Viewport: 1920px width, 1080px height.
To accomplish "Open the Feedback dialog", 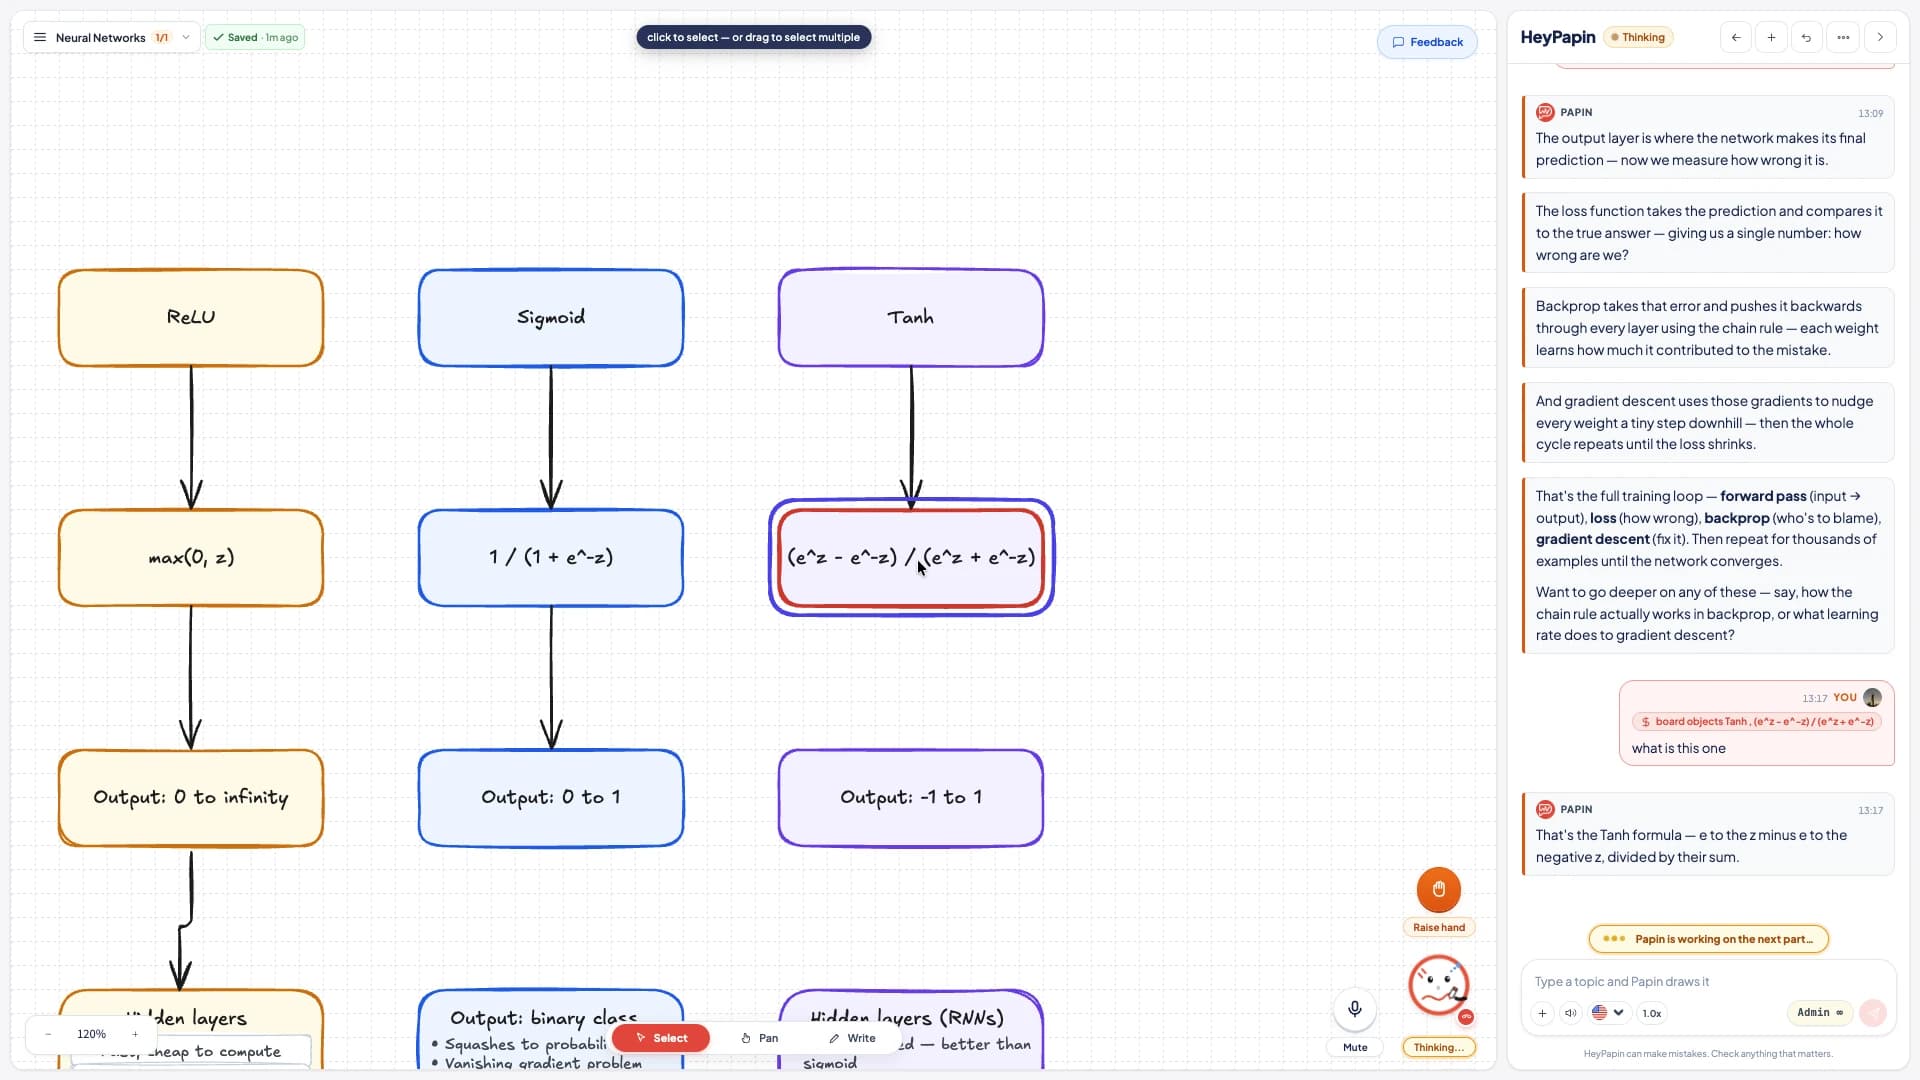I will click(1427, 42).
